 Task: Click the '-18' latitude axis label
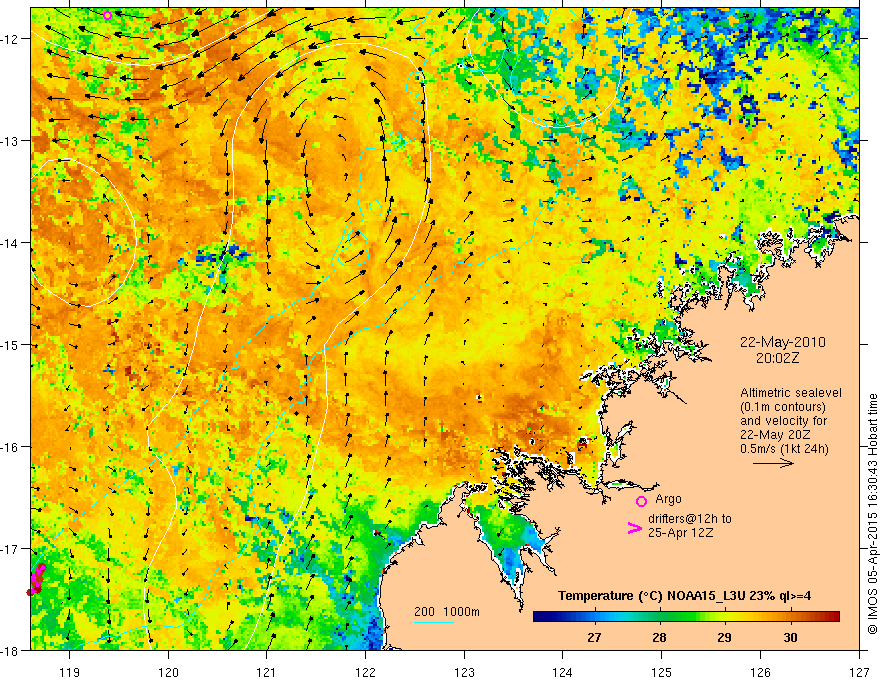pos(10,650)
